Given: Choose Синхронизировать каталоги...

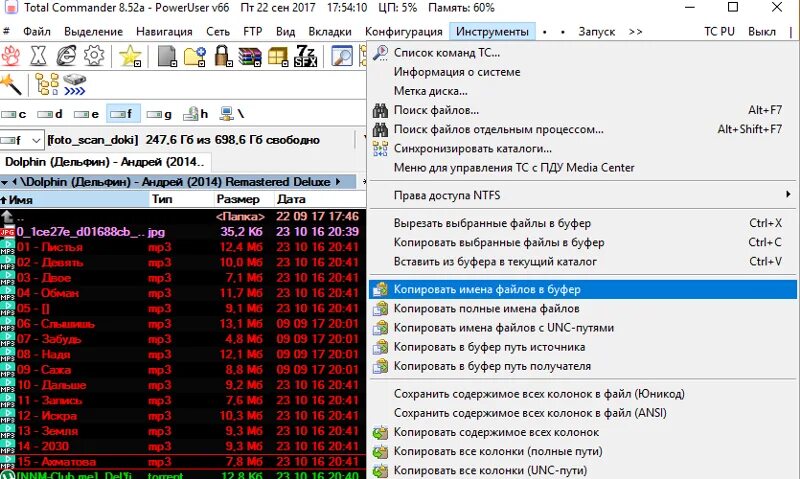Looking at the screenshot, I should click(582, 148).
